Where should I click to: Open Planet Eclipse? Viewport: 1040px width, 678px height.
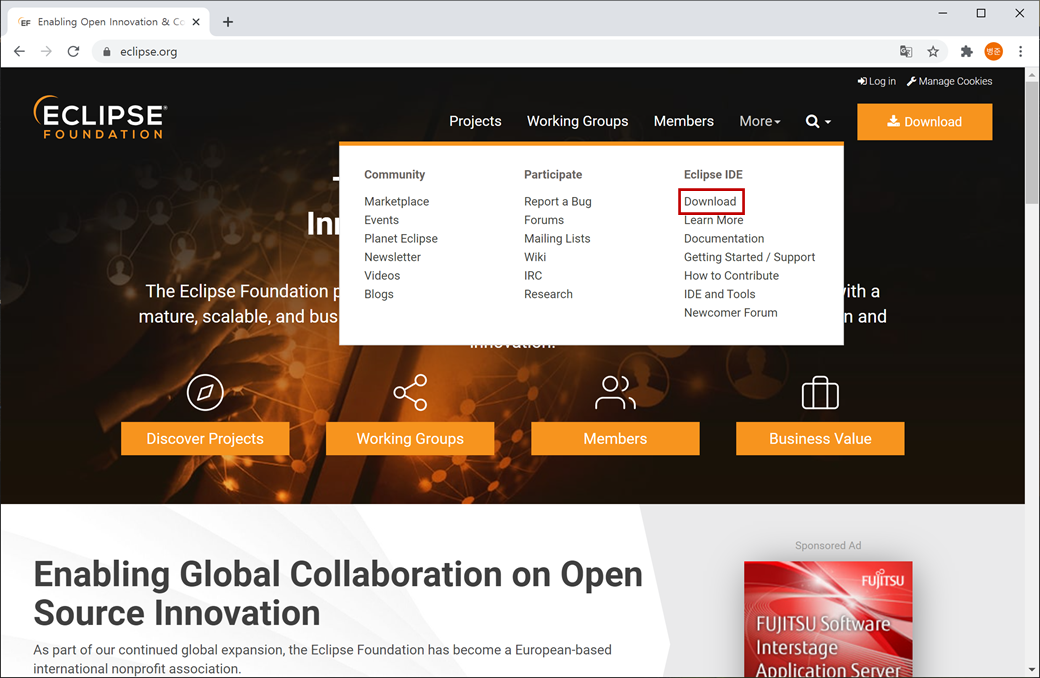[x=401, y=238]
